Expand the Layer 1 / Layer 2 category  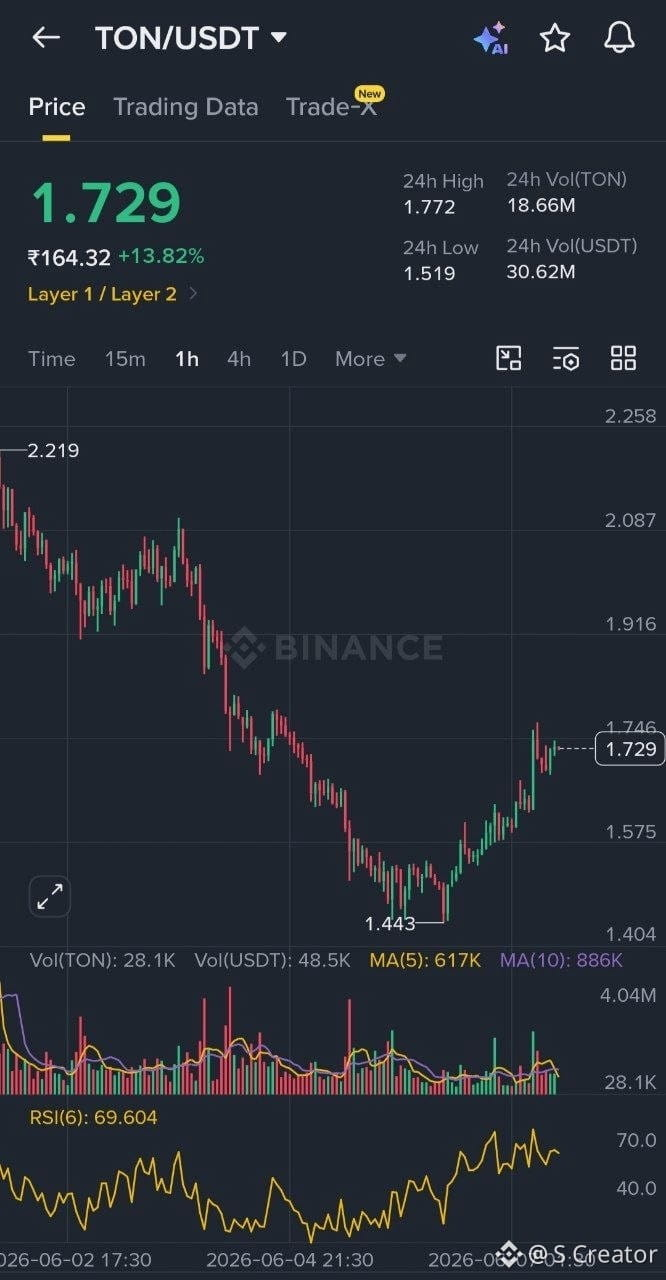[x=113, y=294]
